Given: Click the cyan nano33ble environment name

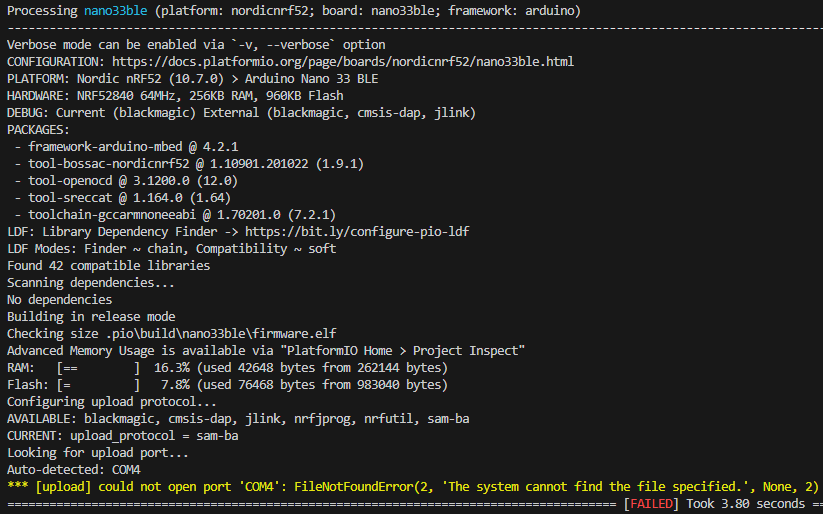Looking at the screenshot, I should click(115, 11).
